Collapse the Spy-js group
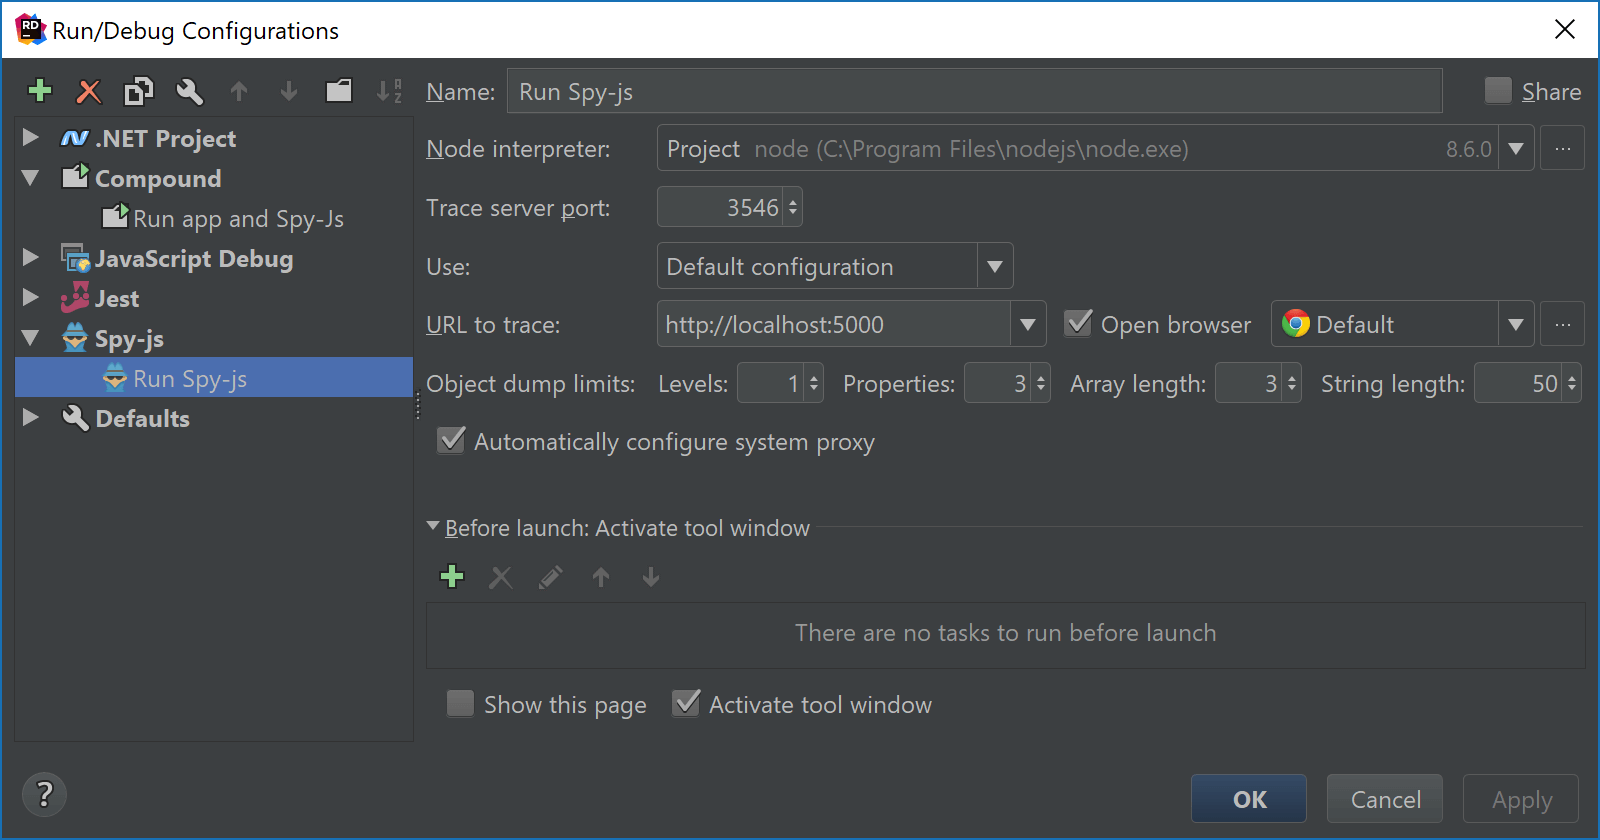 click(x=31, y=338)
